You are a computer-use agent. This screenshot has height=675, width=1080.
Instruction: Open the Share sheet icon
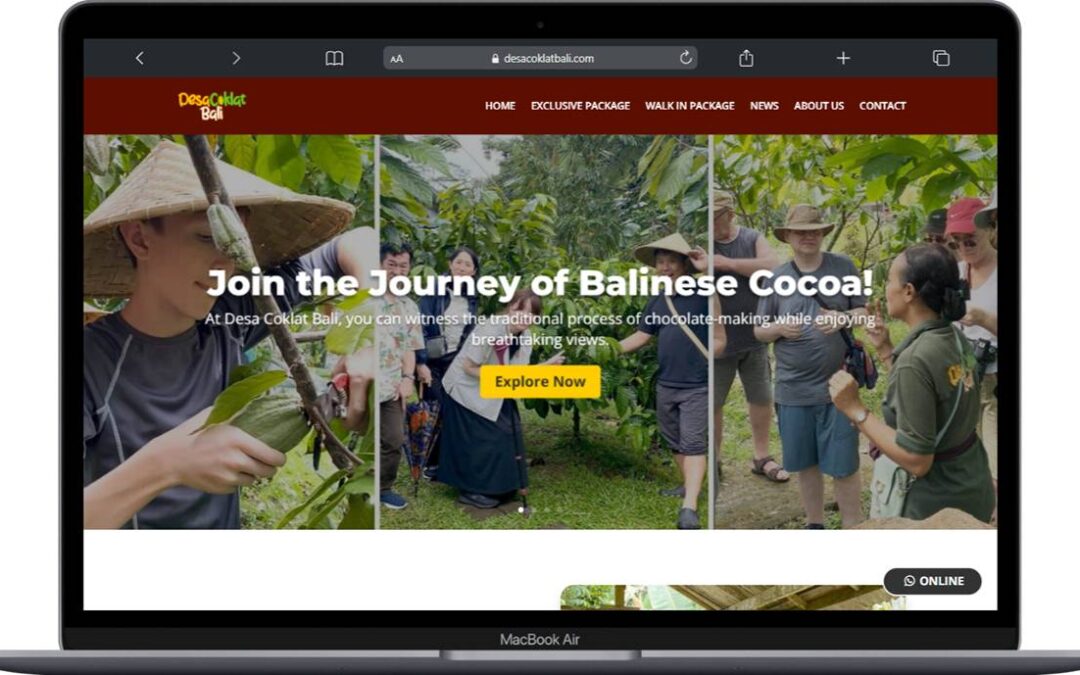coord(746,58)
